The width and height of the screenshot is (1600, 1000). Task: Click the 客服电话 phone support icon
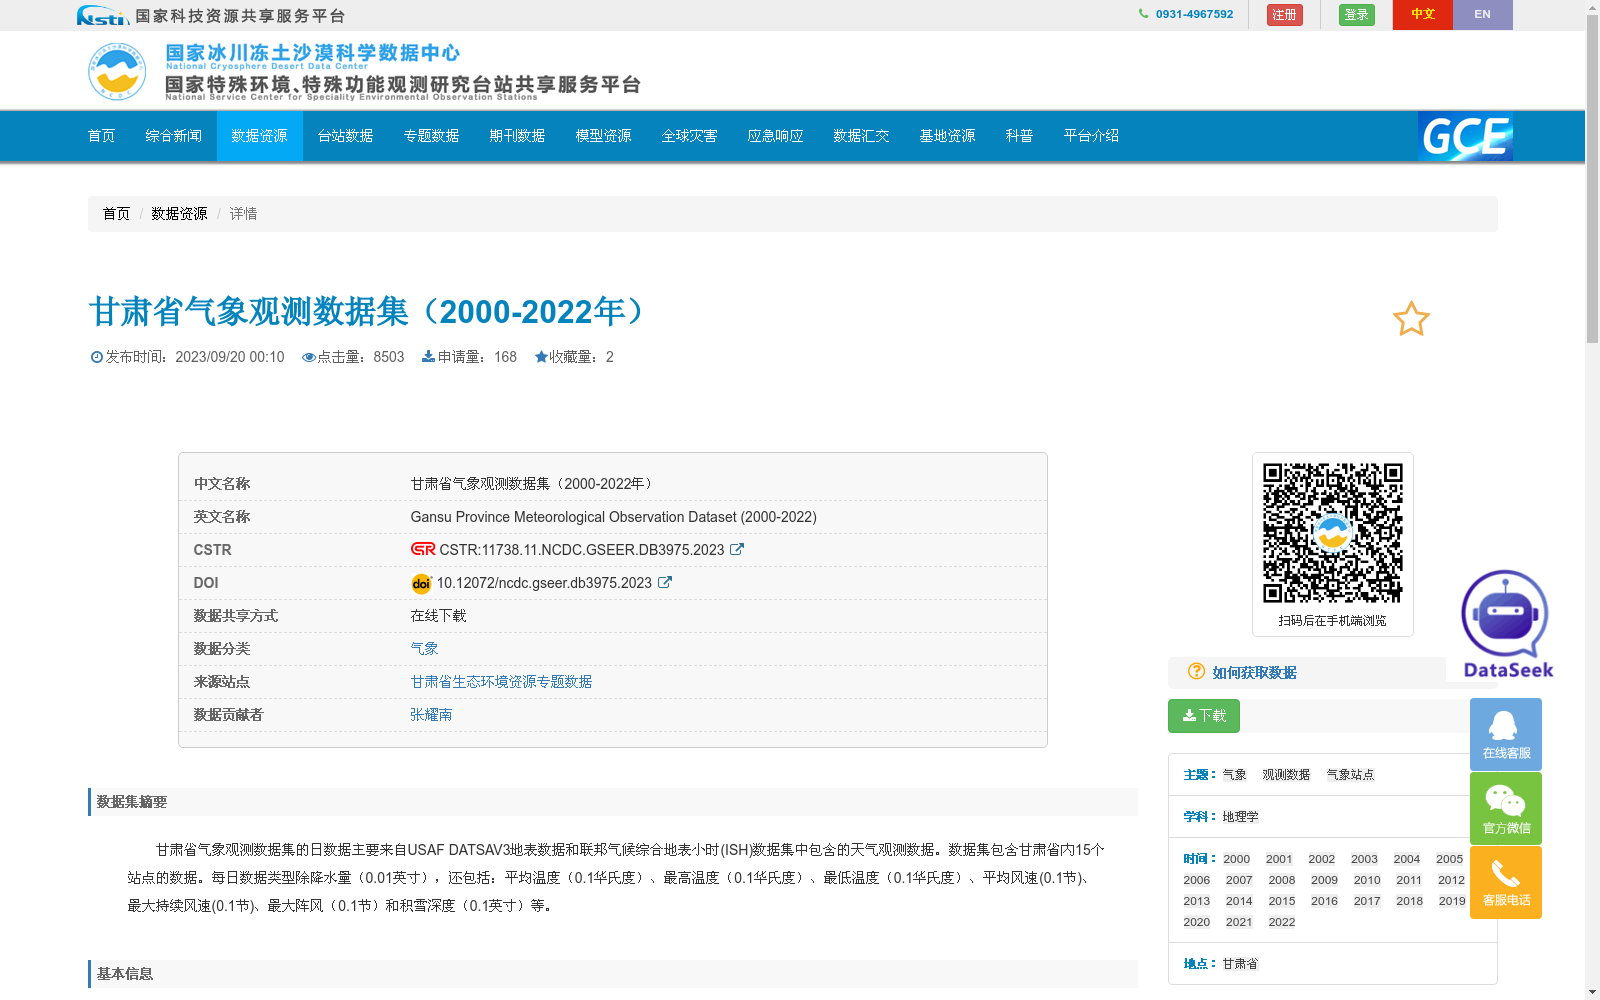1505,881
